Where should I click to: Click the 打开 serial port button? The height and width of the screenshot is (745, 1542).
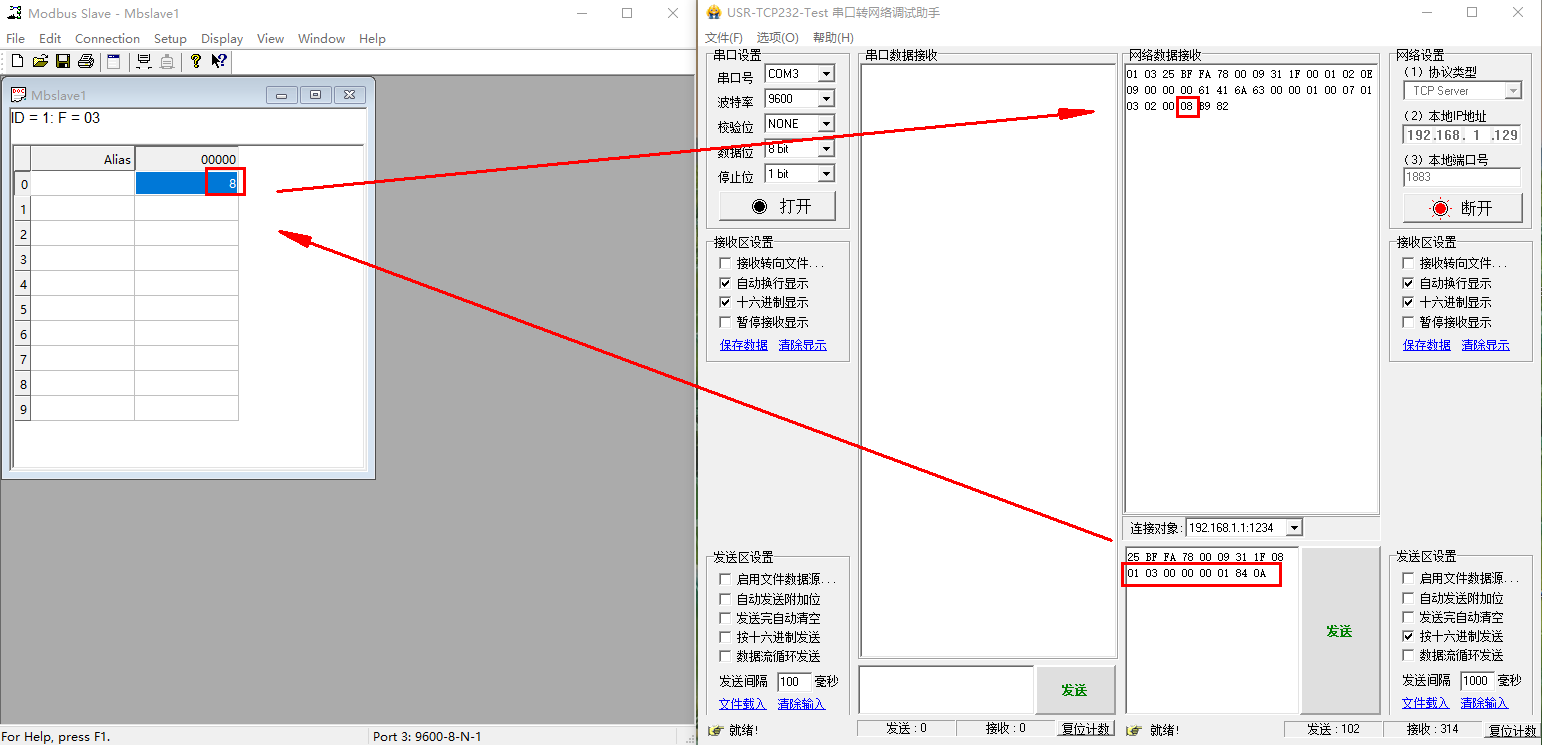pyautogui.click(x=783, y=207)
